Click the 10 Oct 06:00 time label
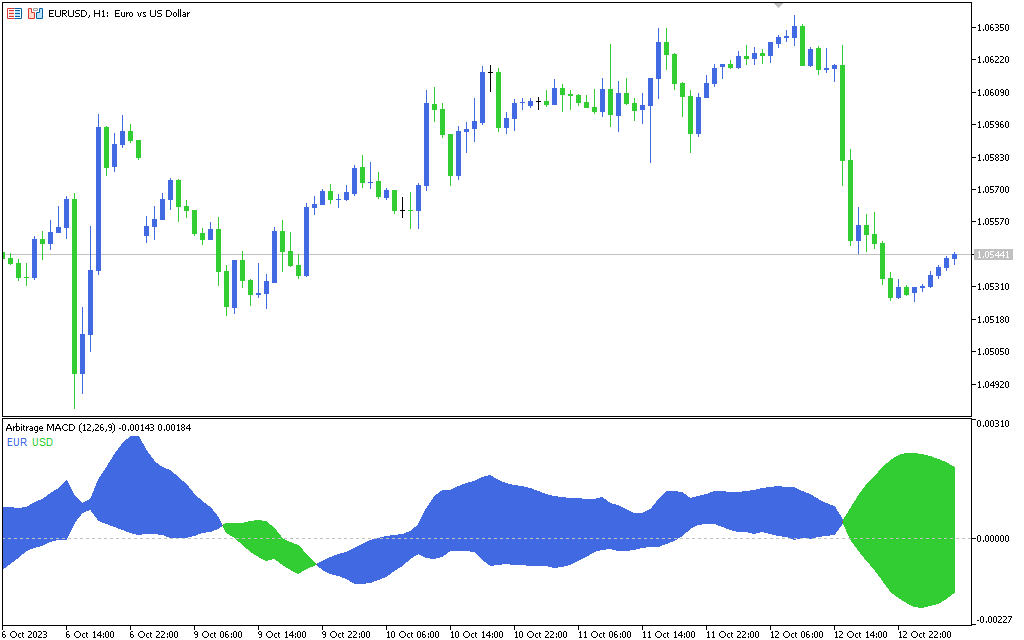 [x=412, y=634]
